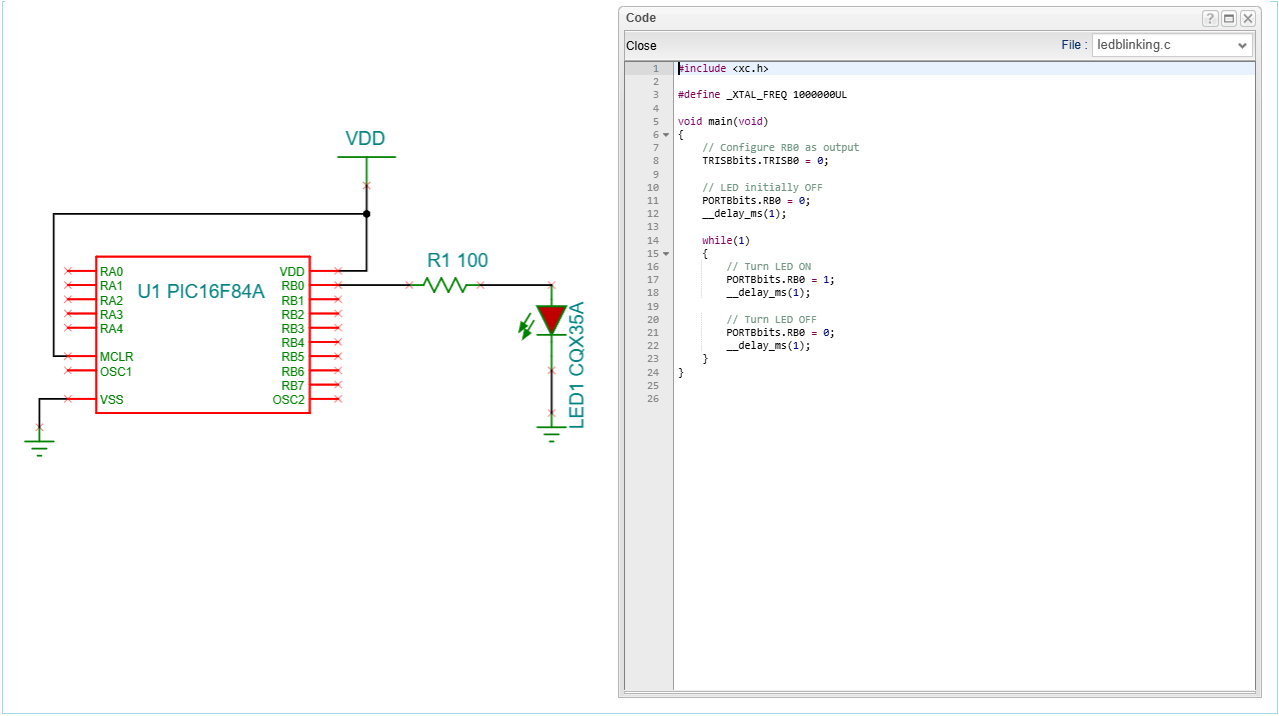
Task: Click 'PORTBbits.RB0 = 1;' code line
Action: coord(781,280)
